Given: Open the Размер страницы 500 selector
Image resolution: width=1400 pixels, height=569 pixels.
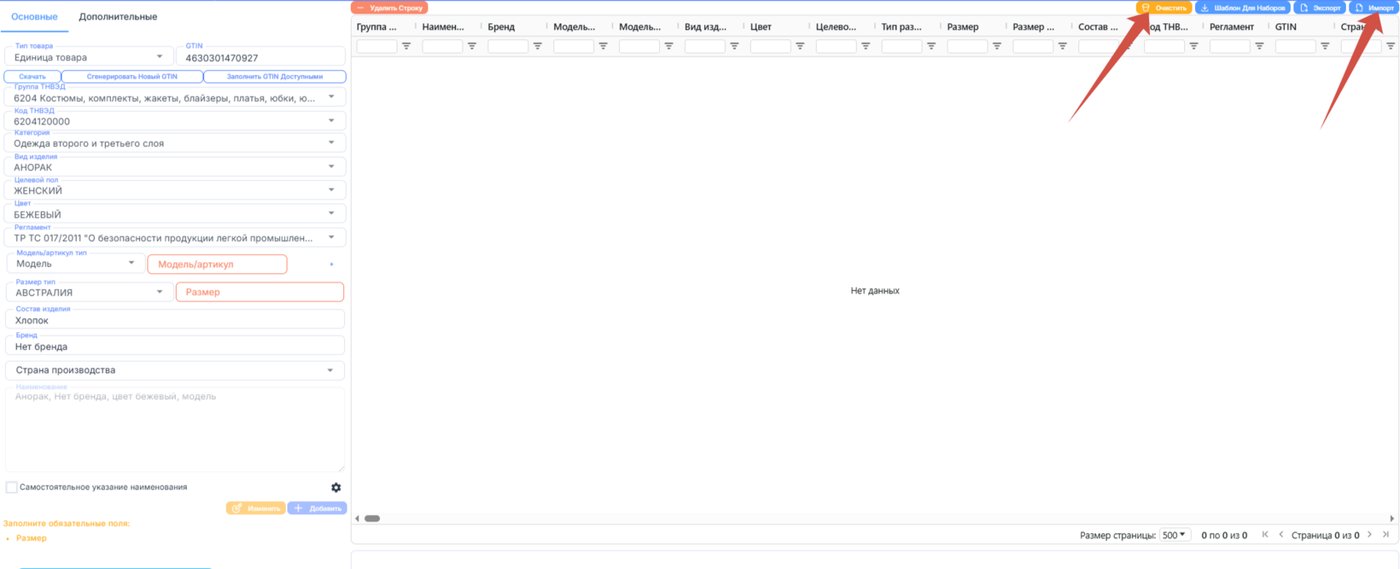Looking at the screenshot, I should click(1175, 535).
